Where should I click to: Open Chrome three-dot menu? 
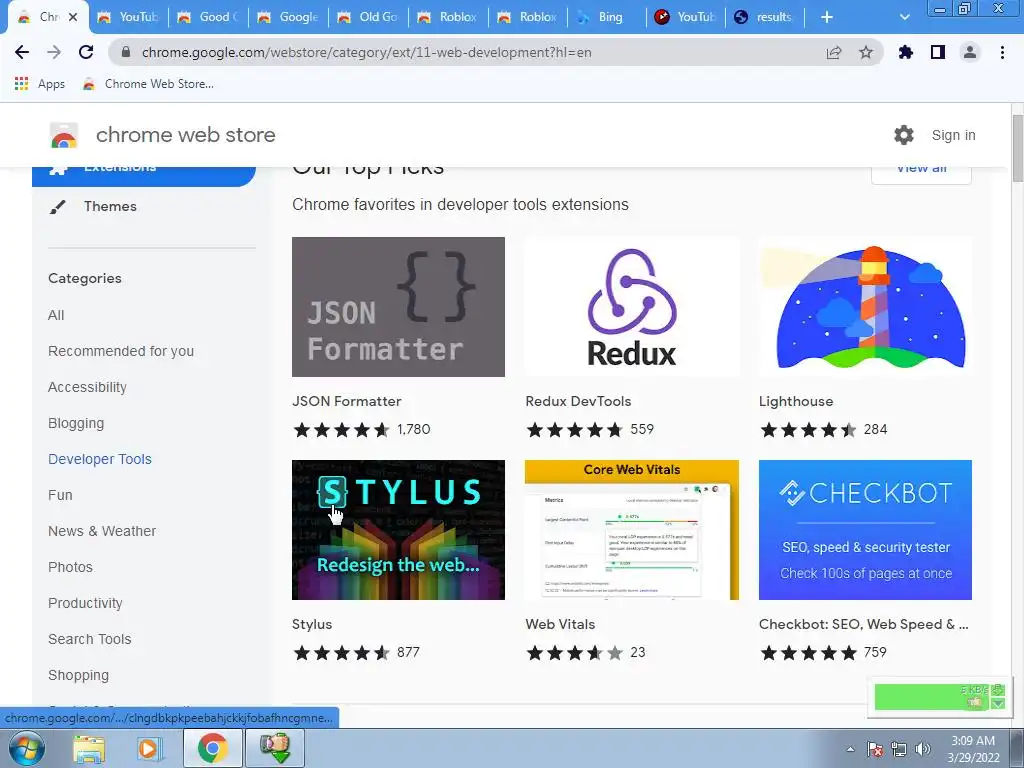(1002, 52)
